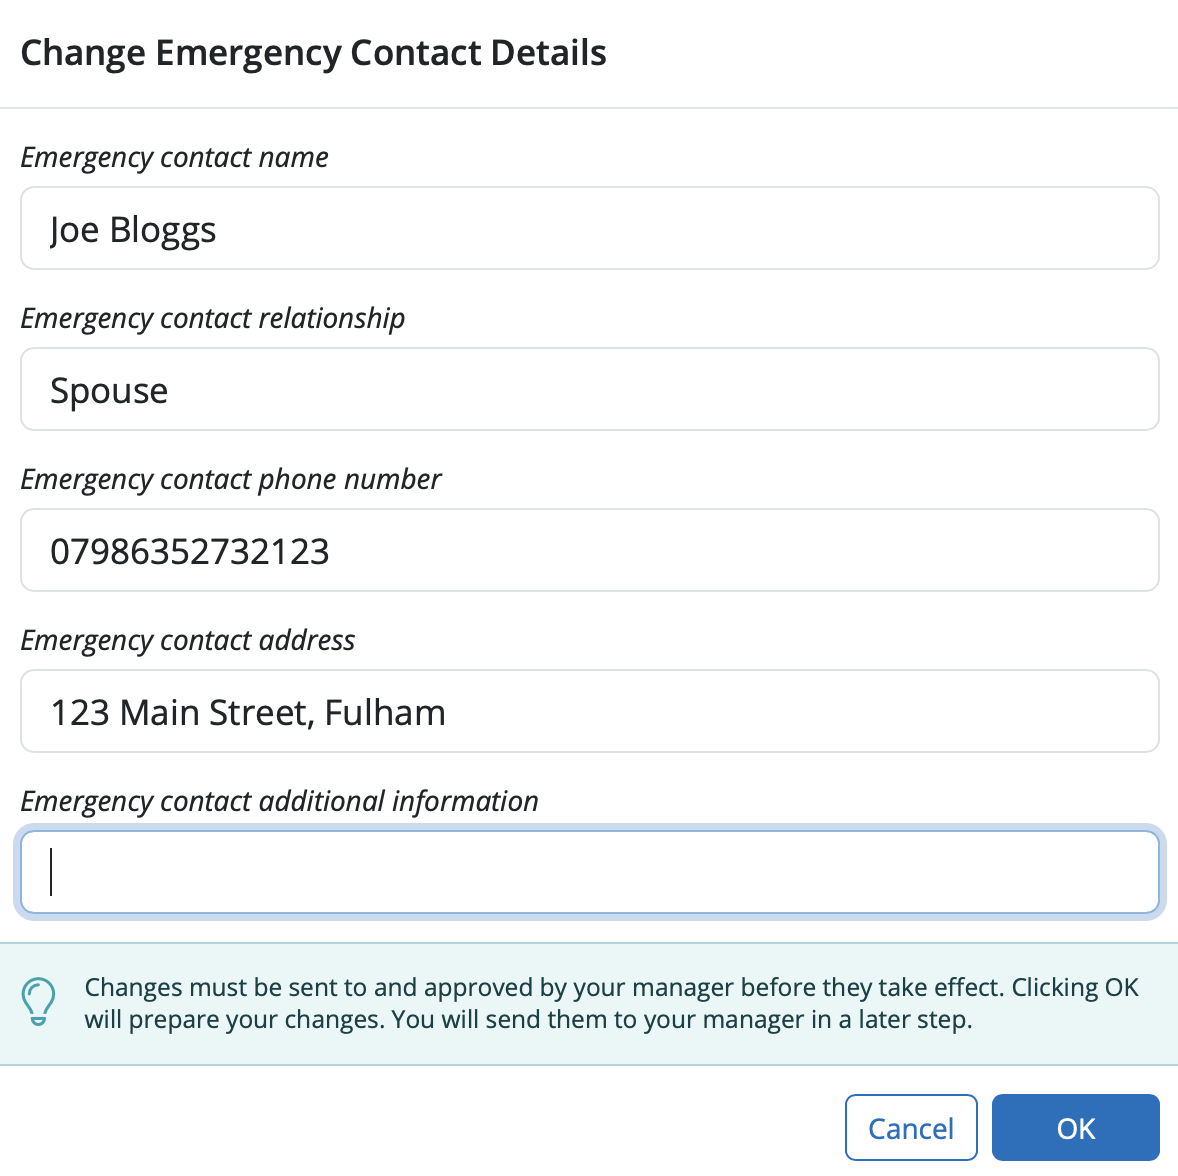This screenshot has width=1178, height=1176.
Task: Focus the Emergency contact name field
Action: [x=590, y=228]
